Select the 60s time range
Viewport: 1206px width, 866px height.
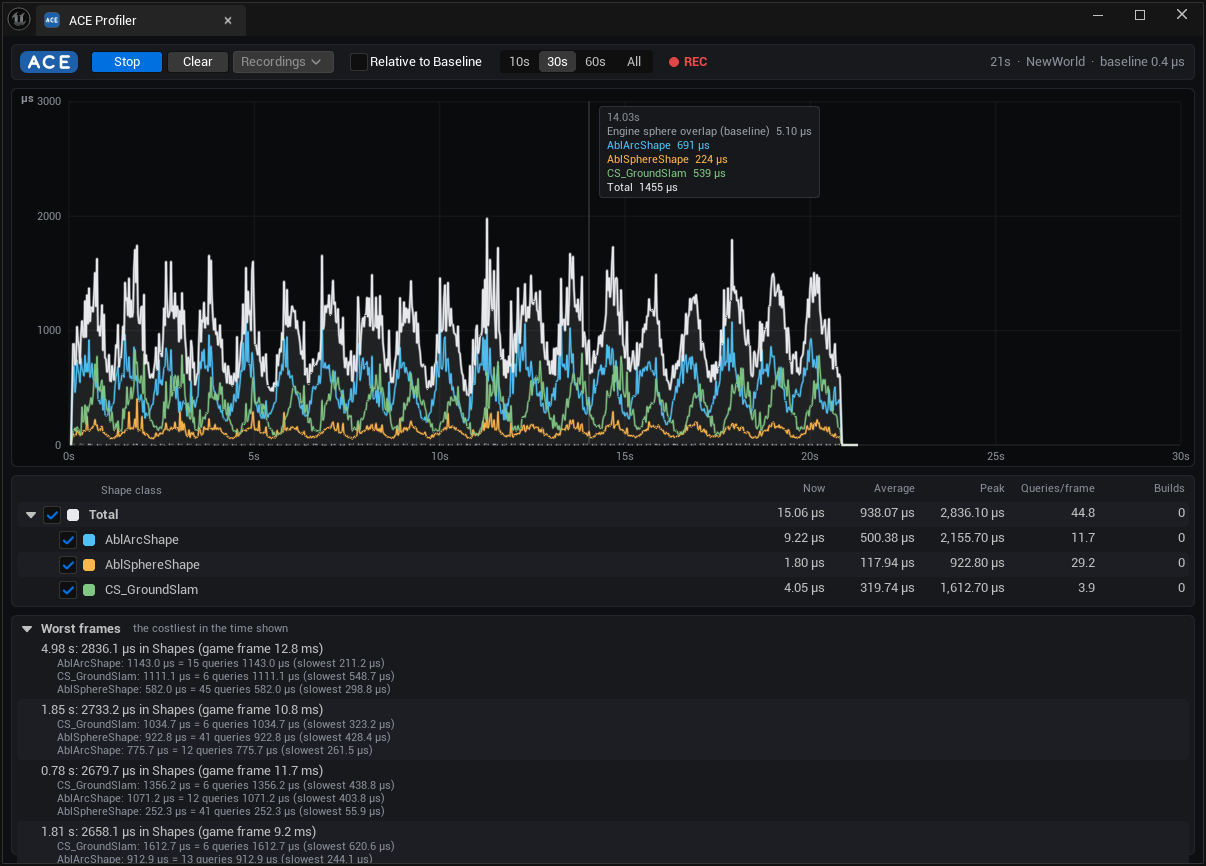[595, 62]
